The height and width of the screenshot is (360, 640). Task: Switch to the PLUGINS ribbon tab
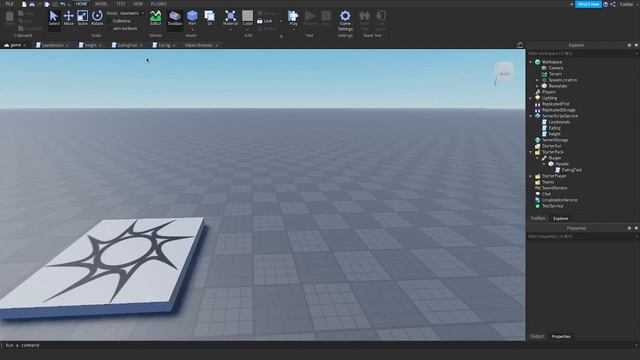click(x=159, y=4)
